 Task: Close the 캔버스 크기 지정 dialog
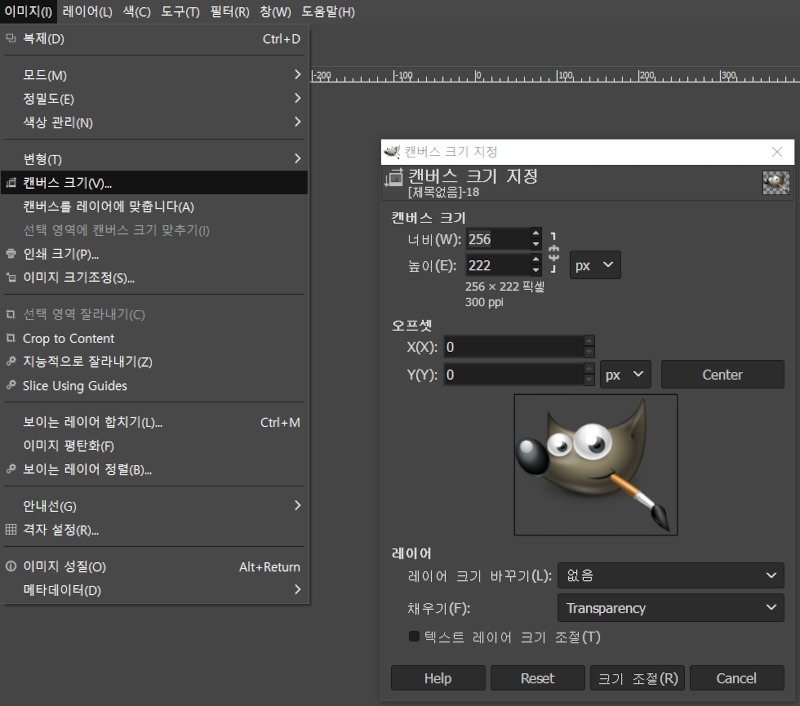point(777,152)
